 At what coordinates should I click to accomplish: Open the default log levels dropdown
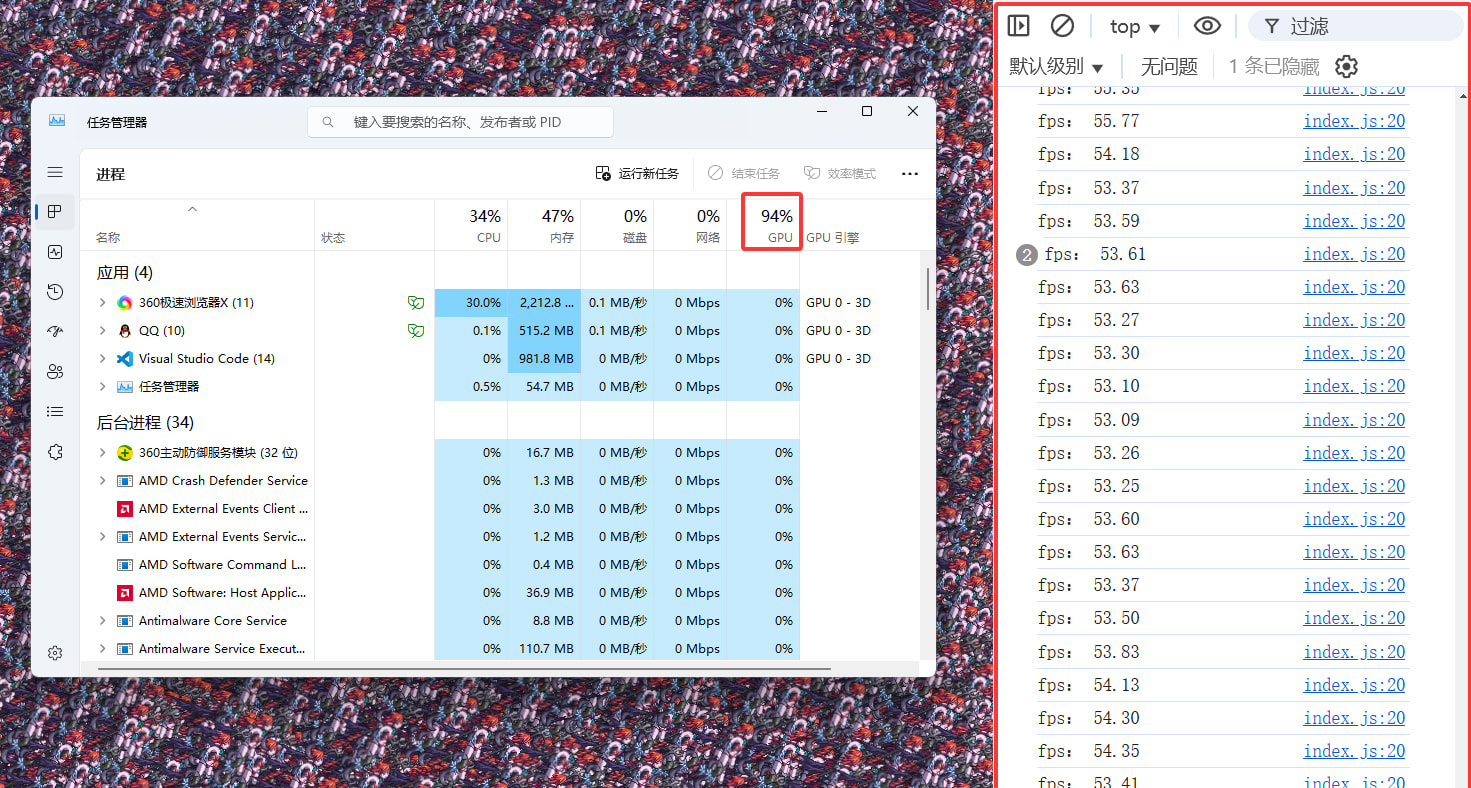click(x=1056, y=67)
